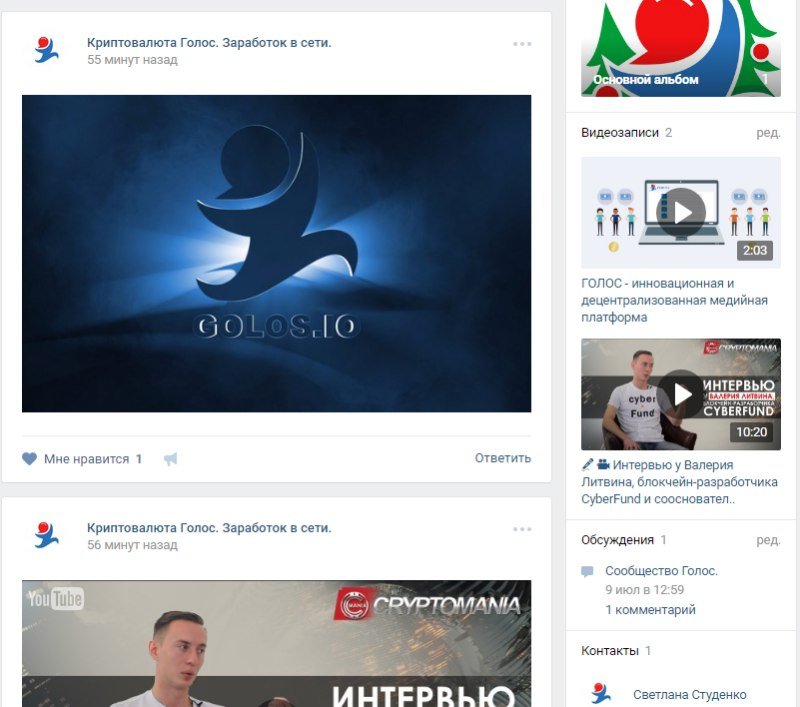
Task: Click the megaphone share icon under the Golos.io post
Action: point(170,459)
